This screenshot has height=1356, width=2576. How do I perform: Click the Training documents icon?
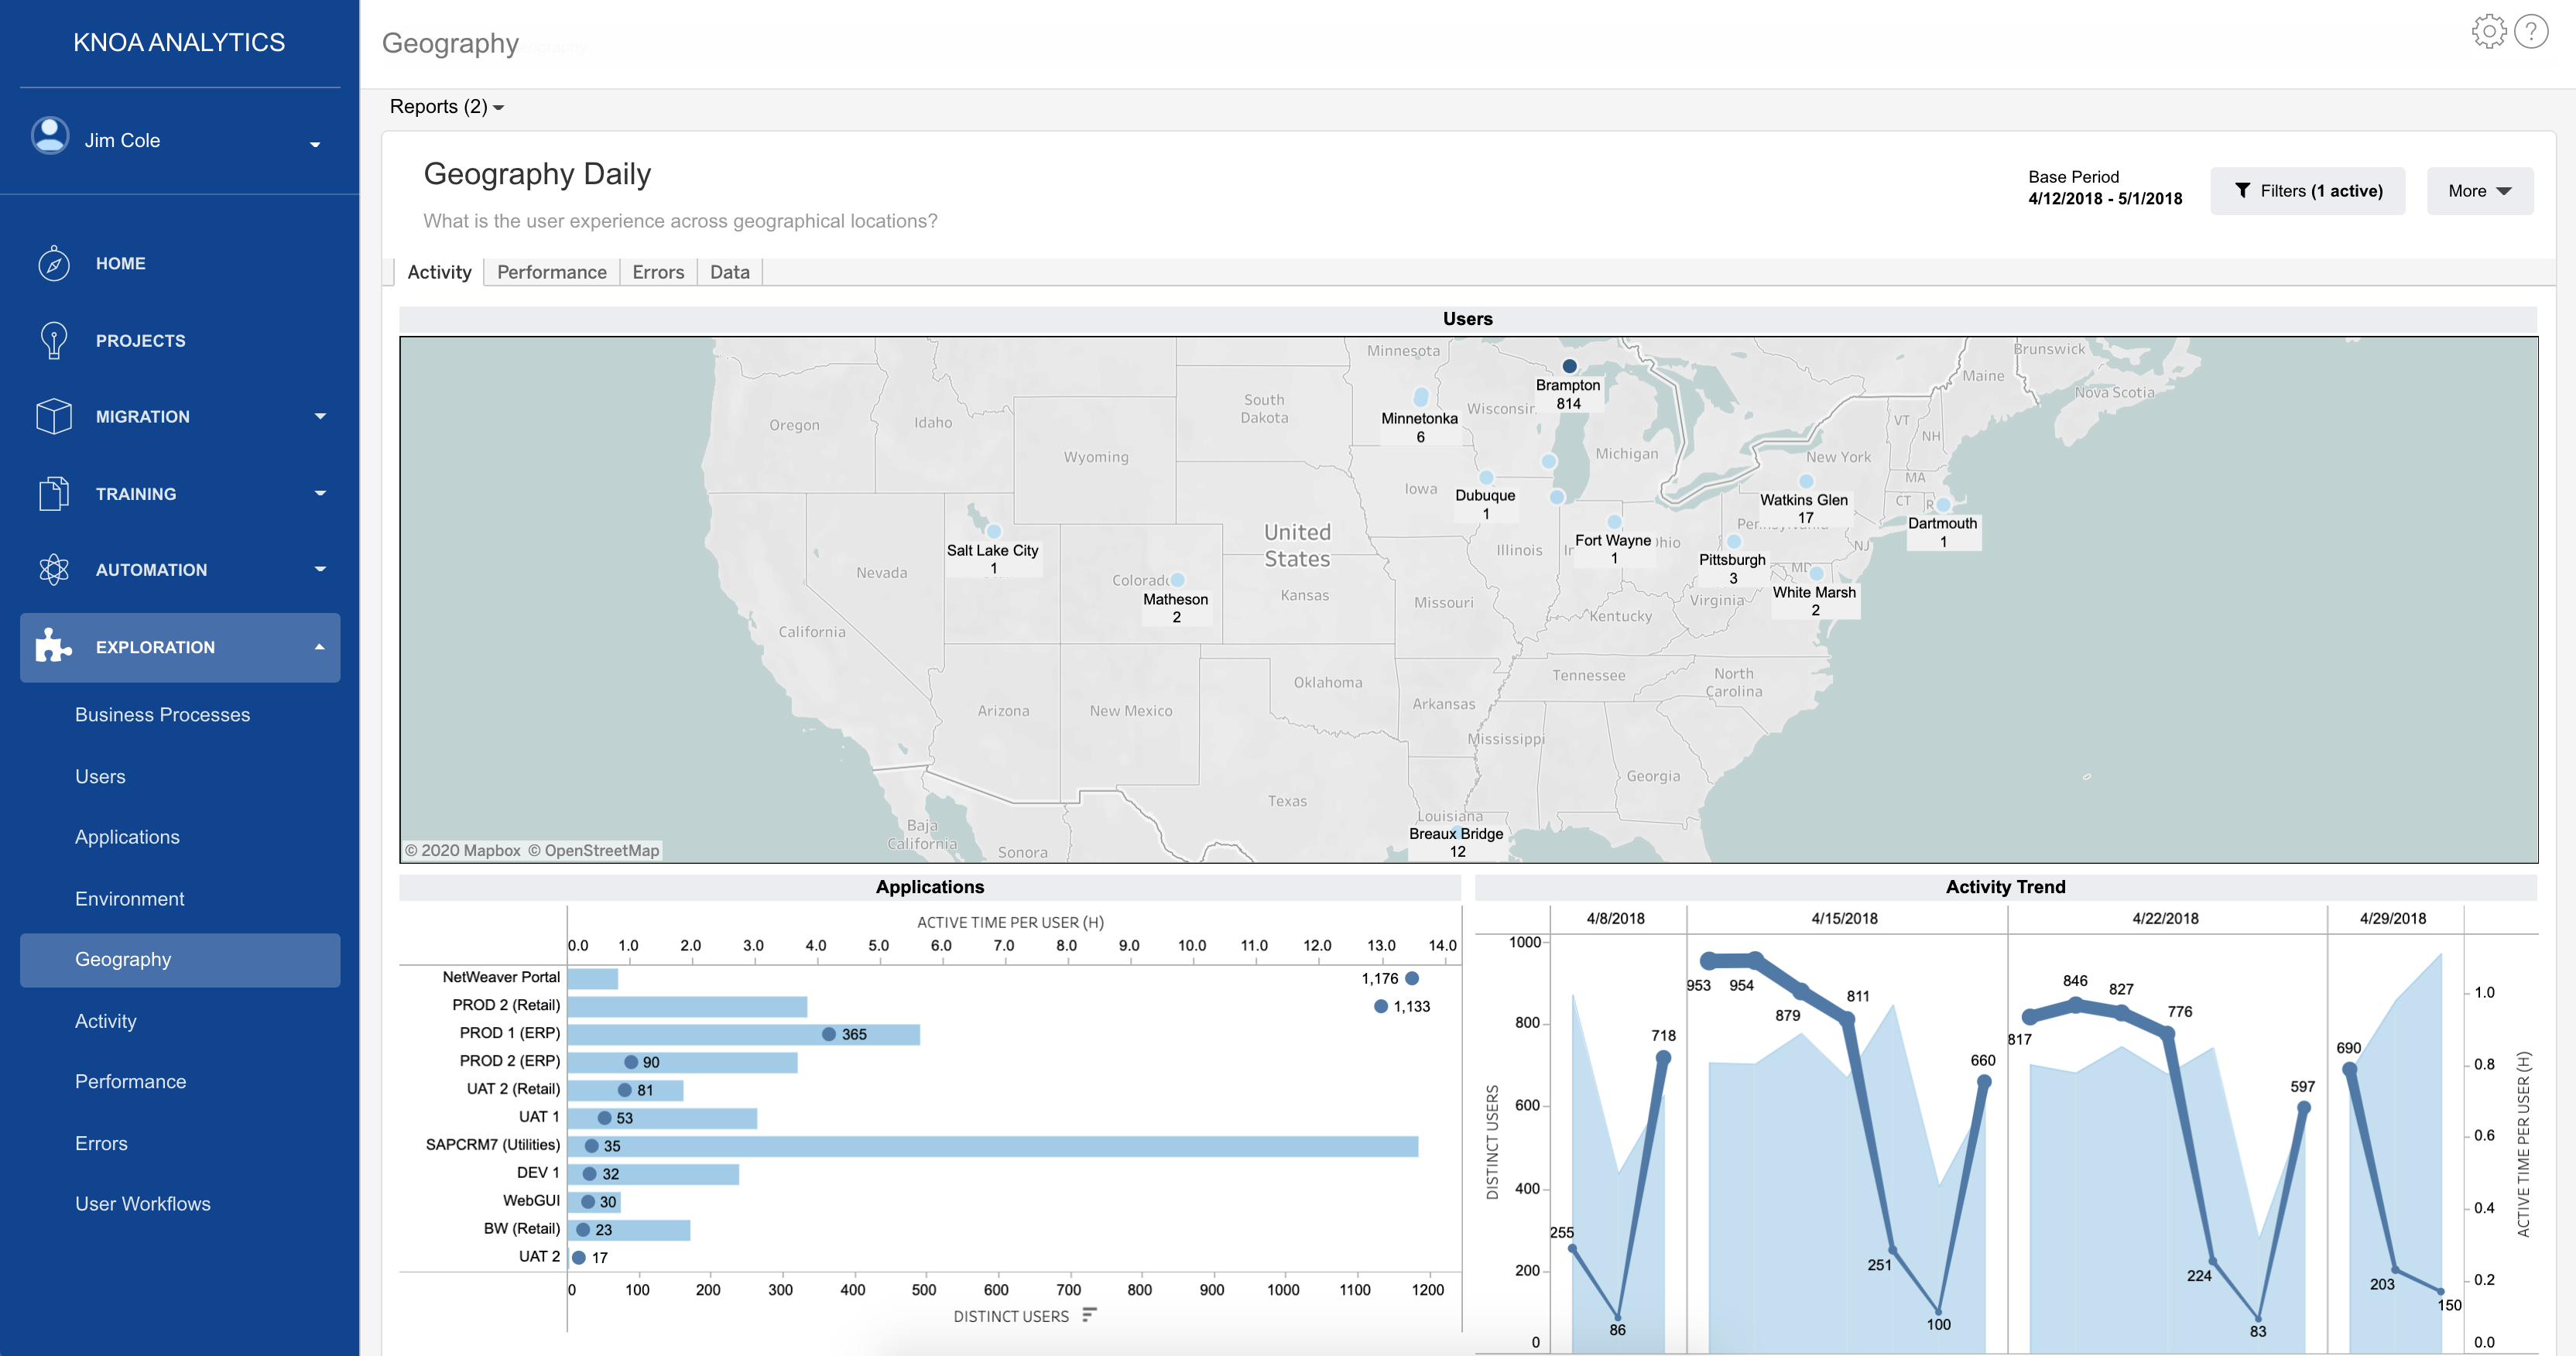(53, 494)
